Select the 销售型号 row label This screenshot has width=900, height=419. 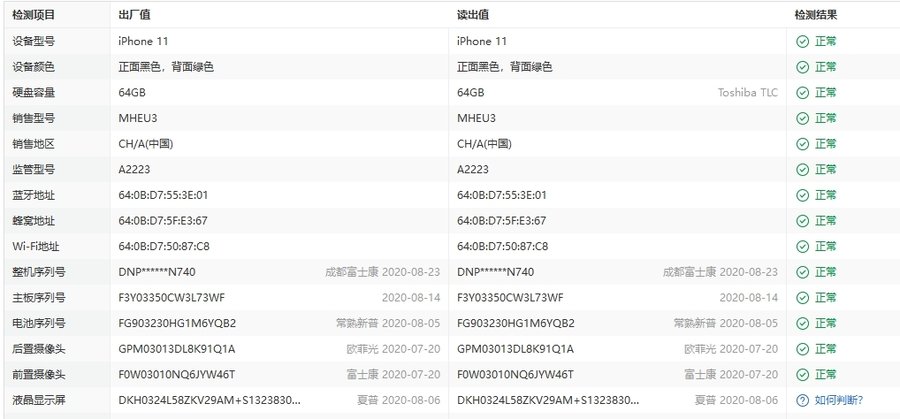pyautogui.click(x=34, y=118)
